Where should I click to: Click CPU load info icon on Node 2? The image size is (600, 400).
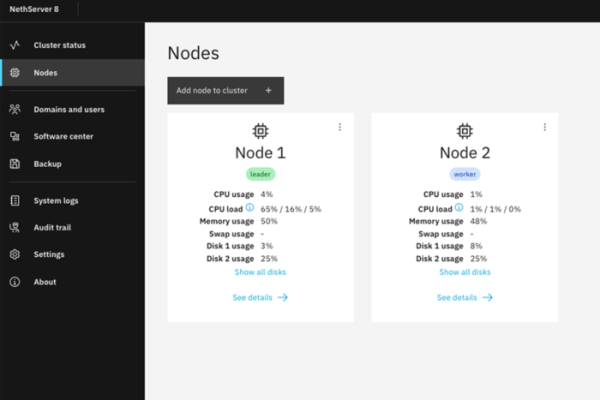pos(454,208)
